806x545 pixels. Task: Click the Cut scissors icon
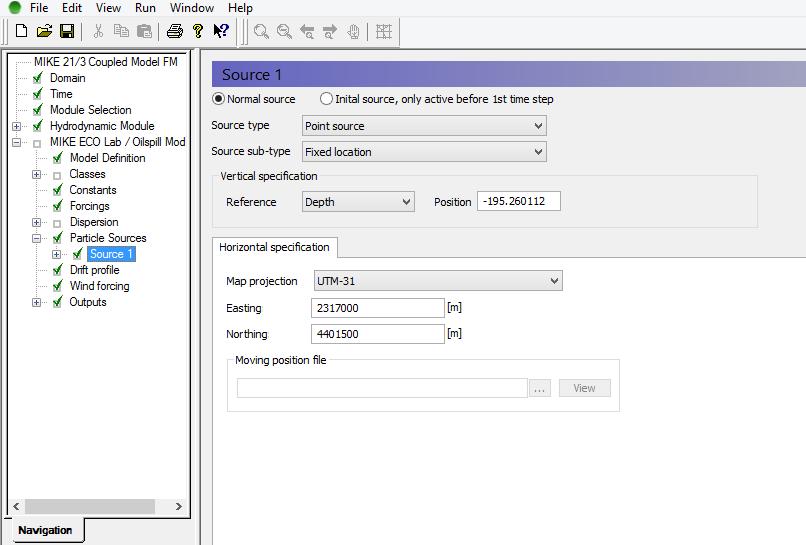98,31
